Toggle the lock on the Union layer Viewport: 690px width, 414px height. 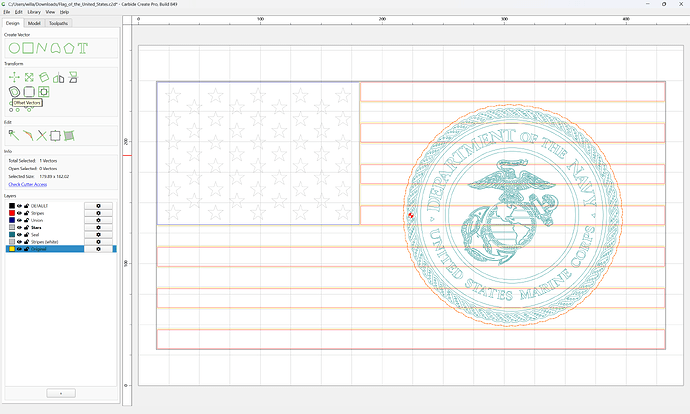coord(26,220)
